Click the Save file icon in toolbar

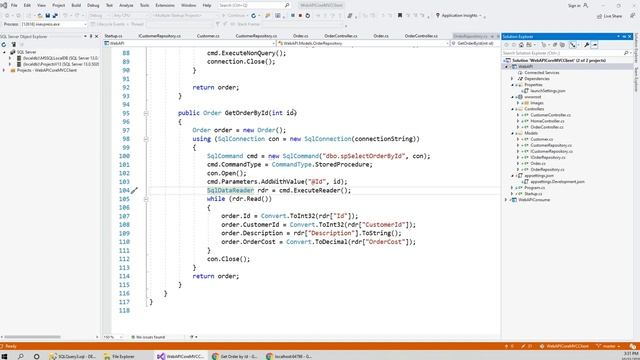click(48, 16)
